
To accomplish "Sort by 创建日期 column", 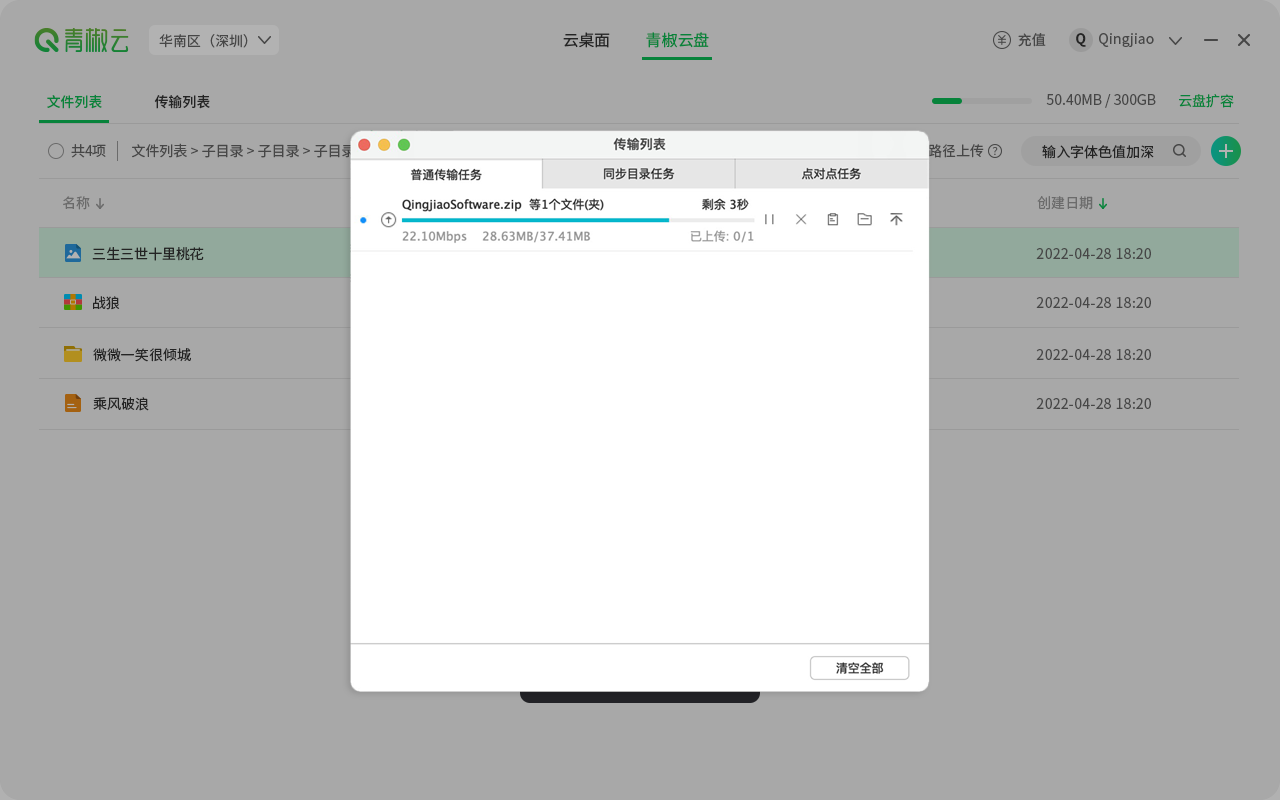I will tap(1073, 203).
